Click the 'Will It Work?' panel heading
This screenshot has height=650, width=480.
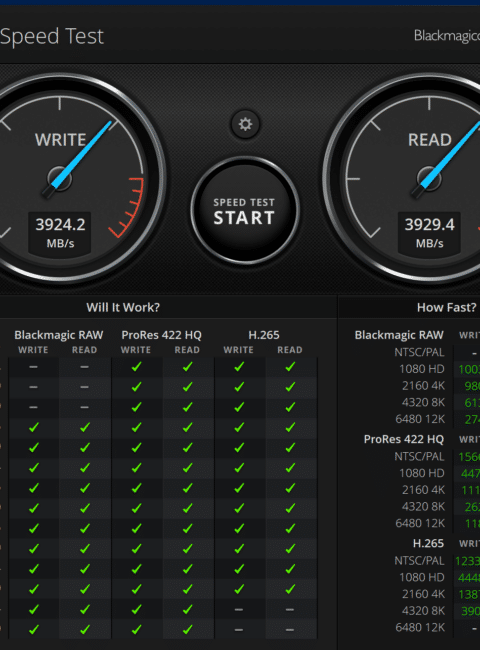pyautogui.click(x=123, y=307)
